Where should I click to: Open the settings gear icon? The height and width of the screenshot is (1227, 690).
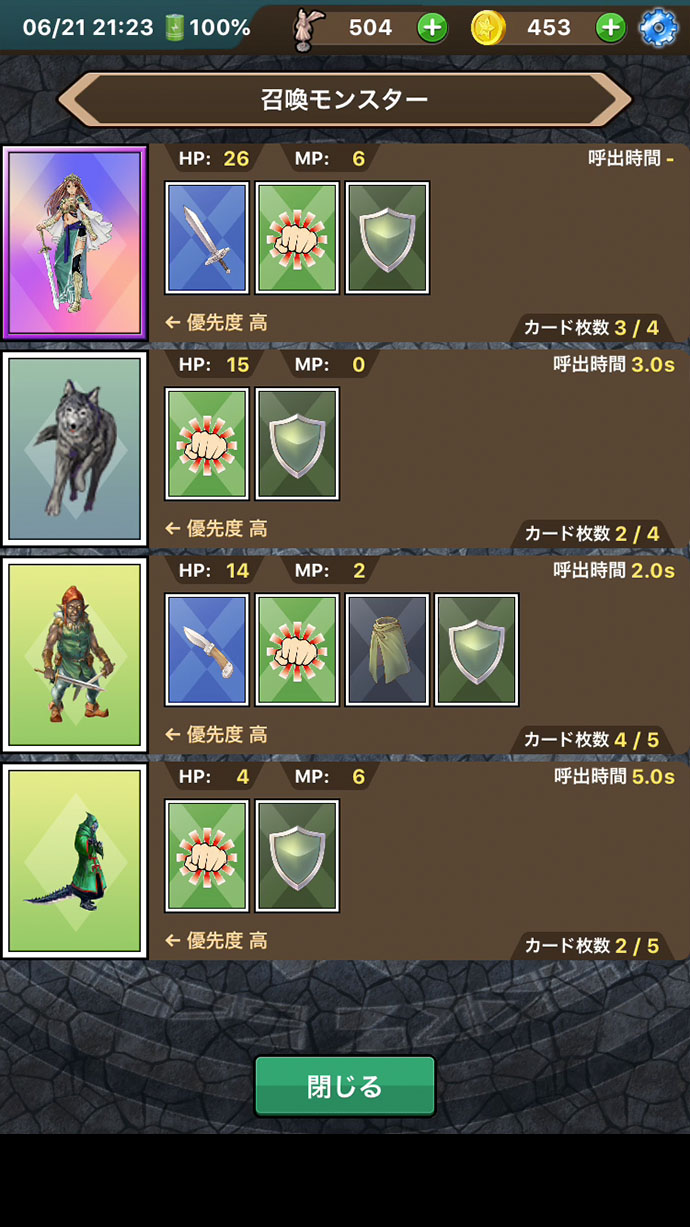click(x=658, y=27)
